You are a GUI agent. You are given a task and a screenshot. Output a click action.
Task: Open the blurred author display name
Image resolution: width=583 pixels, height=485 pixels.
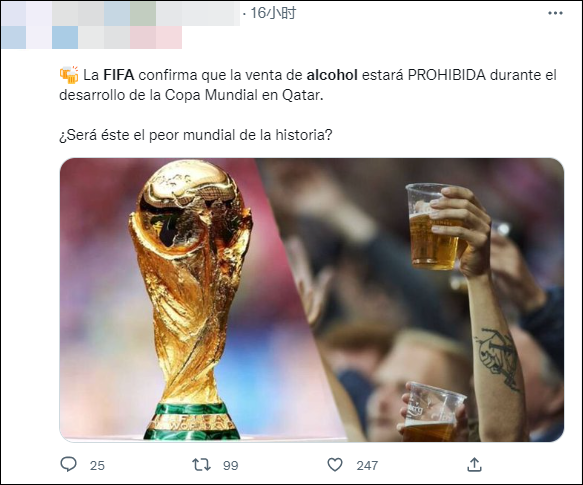click(x=121, y=14)
